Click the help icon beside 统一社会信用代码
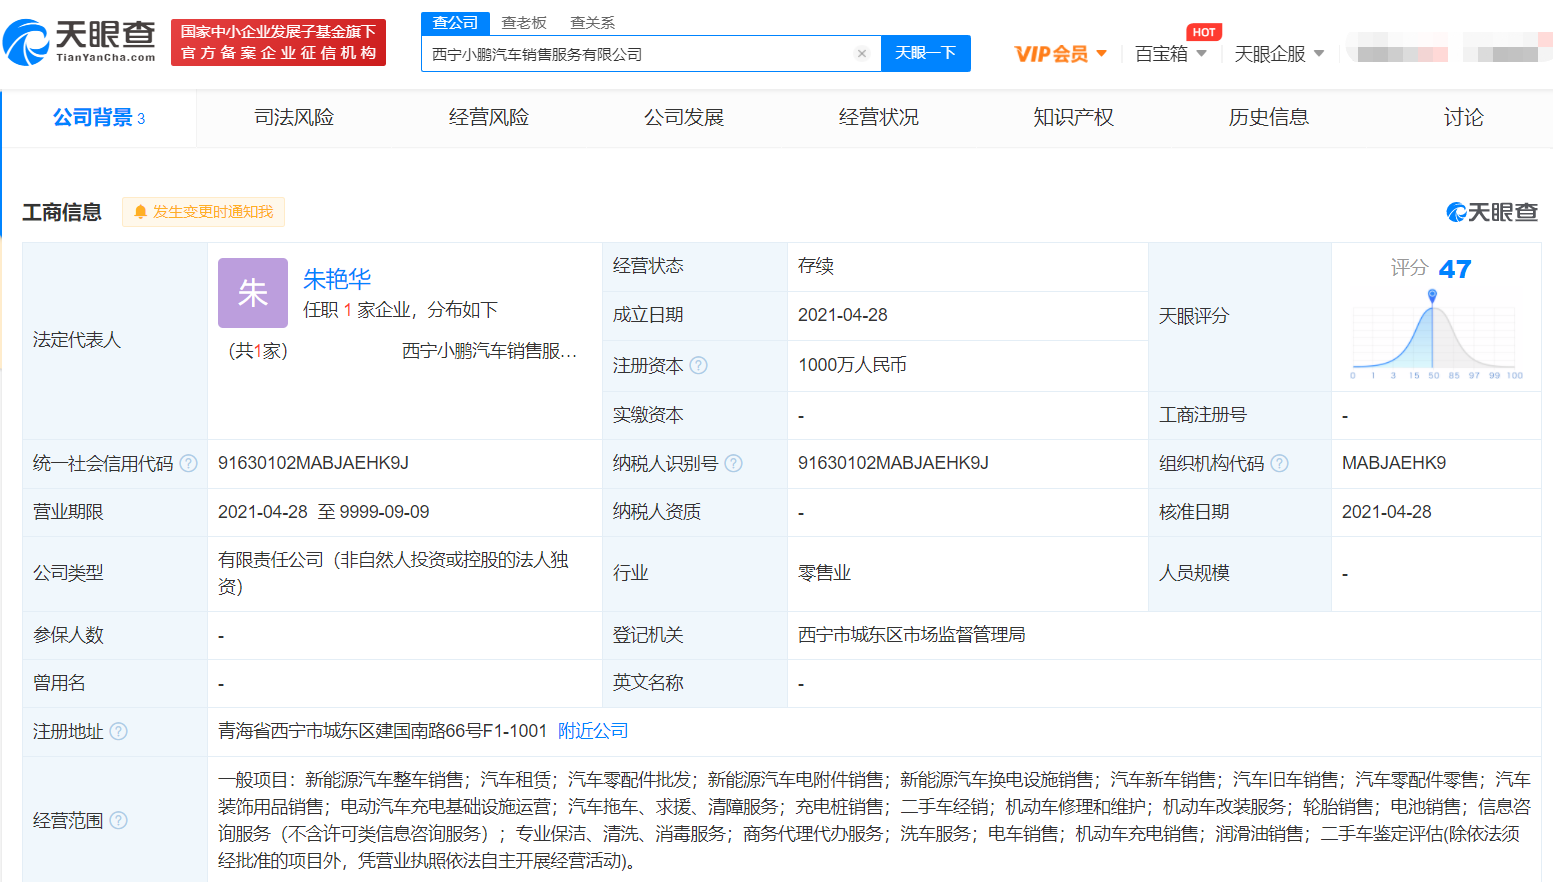Viewport: 1553px width, 882px height. tap(188, 464)
